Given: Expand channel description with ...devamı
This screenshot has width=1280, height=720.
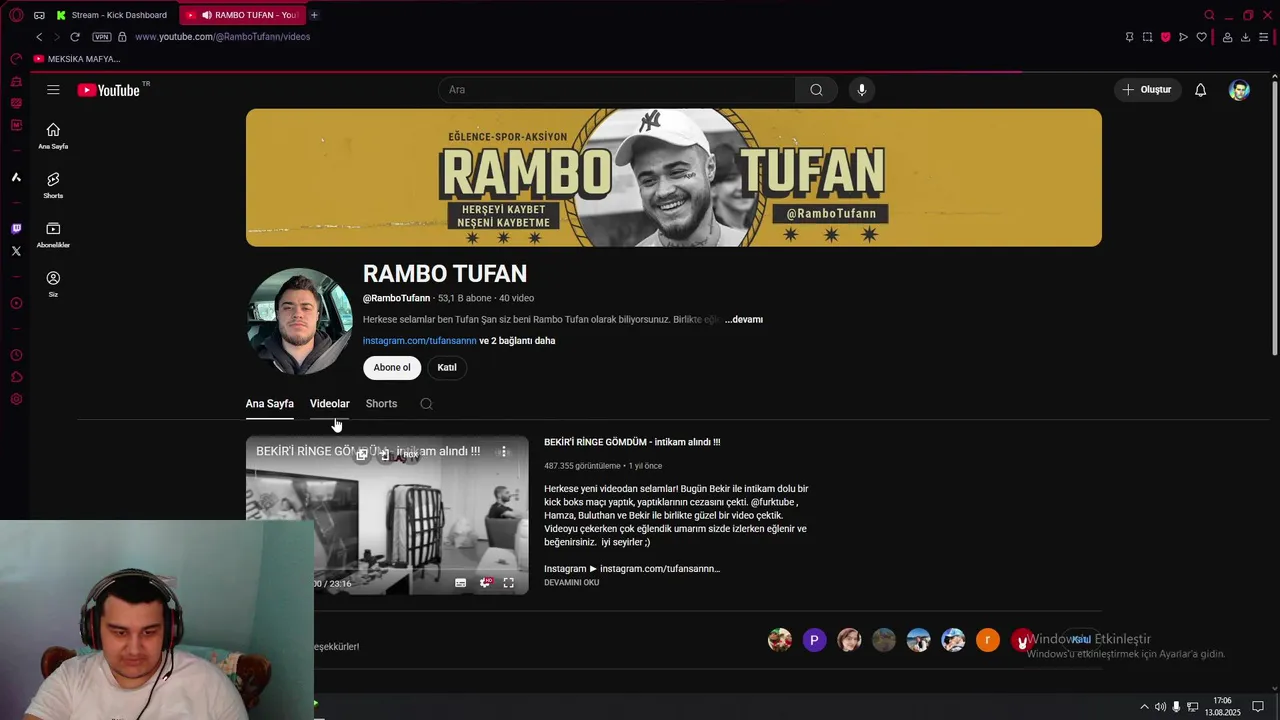Looking at the screenshot, I should (x=744, y=320).
